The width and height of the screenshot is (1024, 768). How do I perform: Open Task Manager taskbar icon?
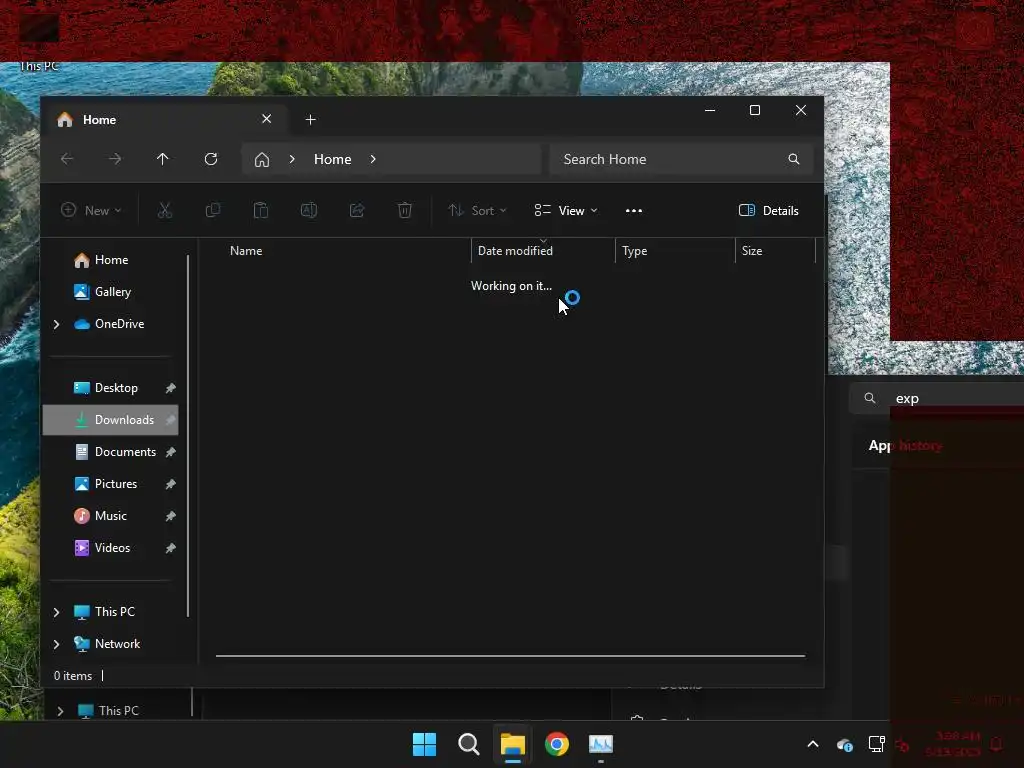point(601,744)
